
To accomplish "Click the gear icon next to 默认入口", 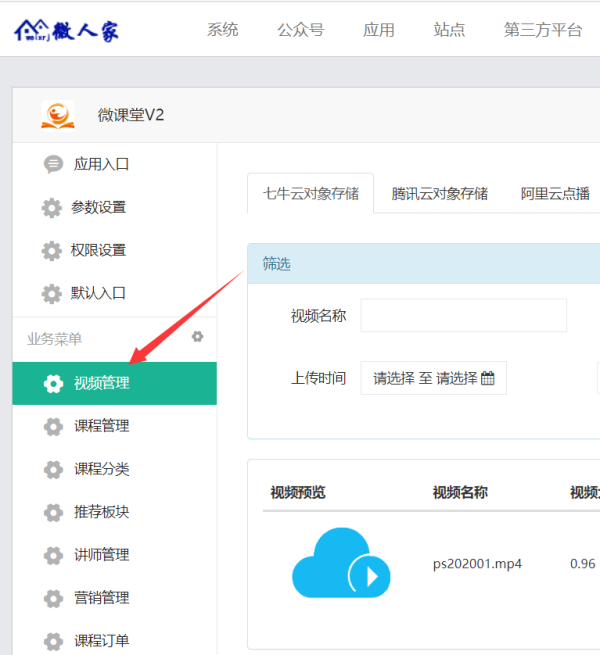I will click(51, 294).
